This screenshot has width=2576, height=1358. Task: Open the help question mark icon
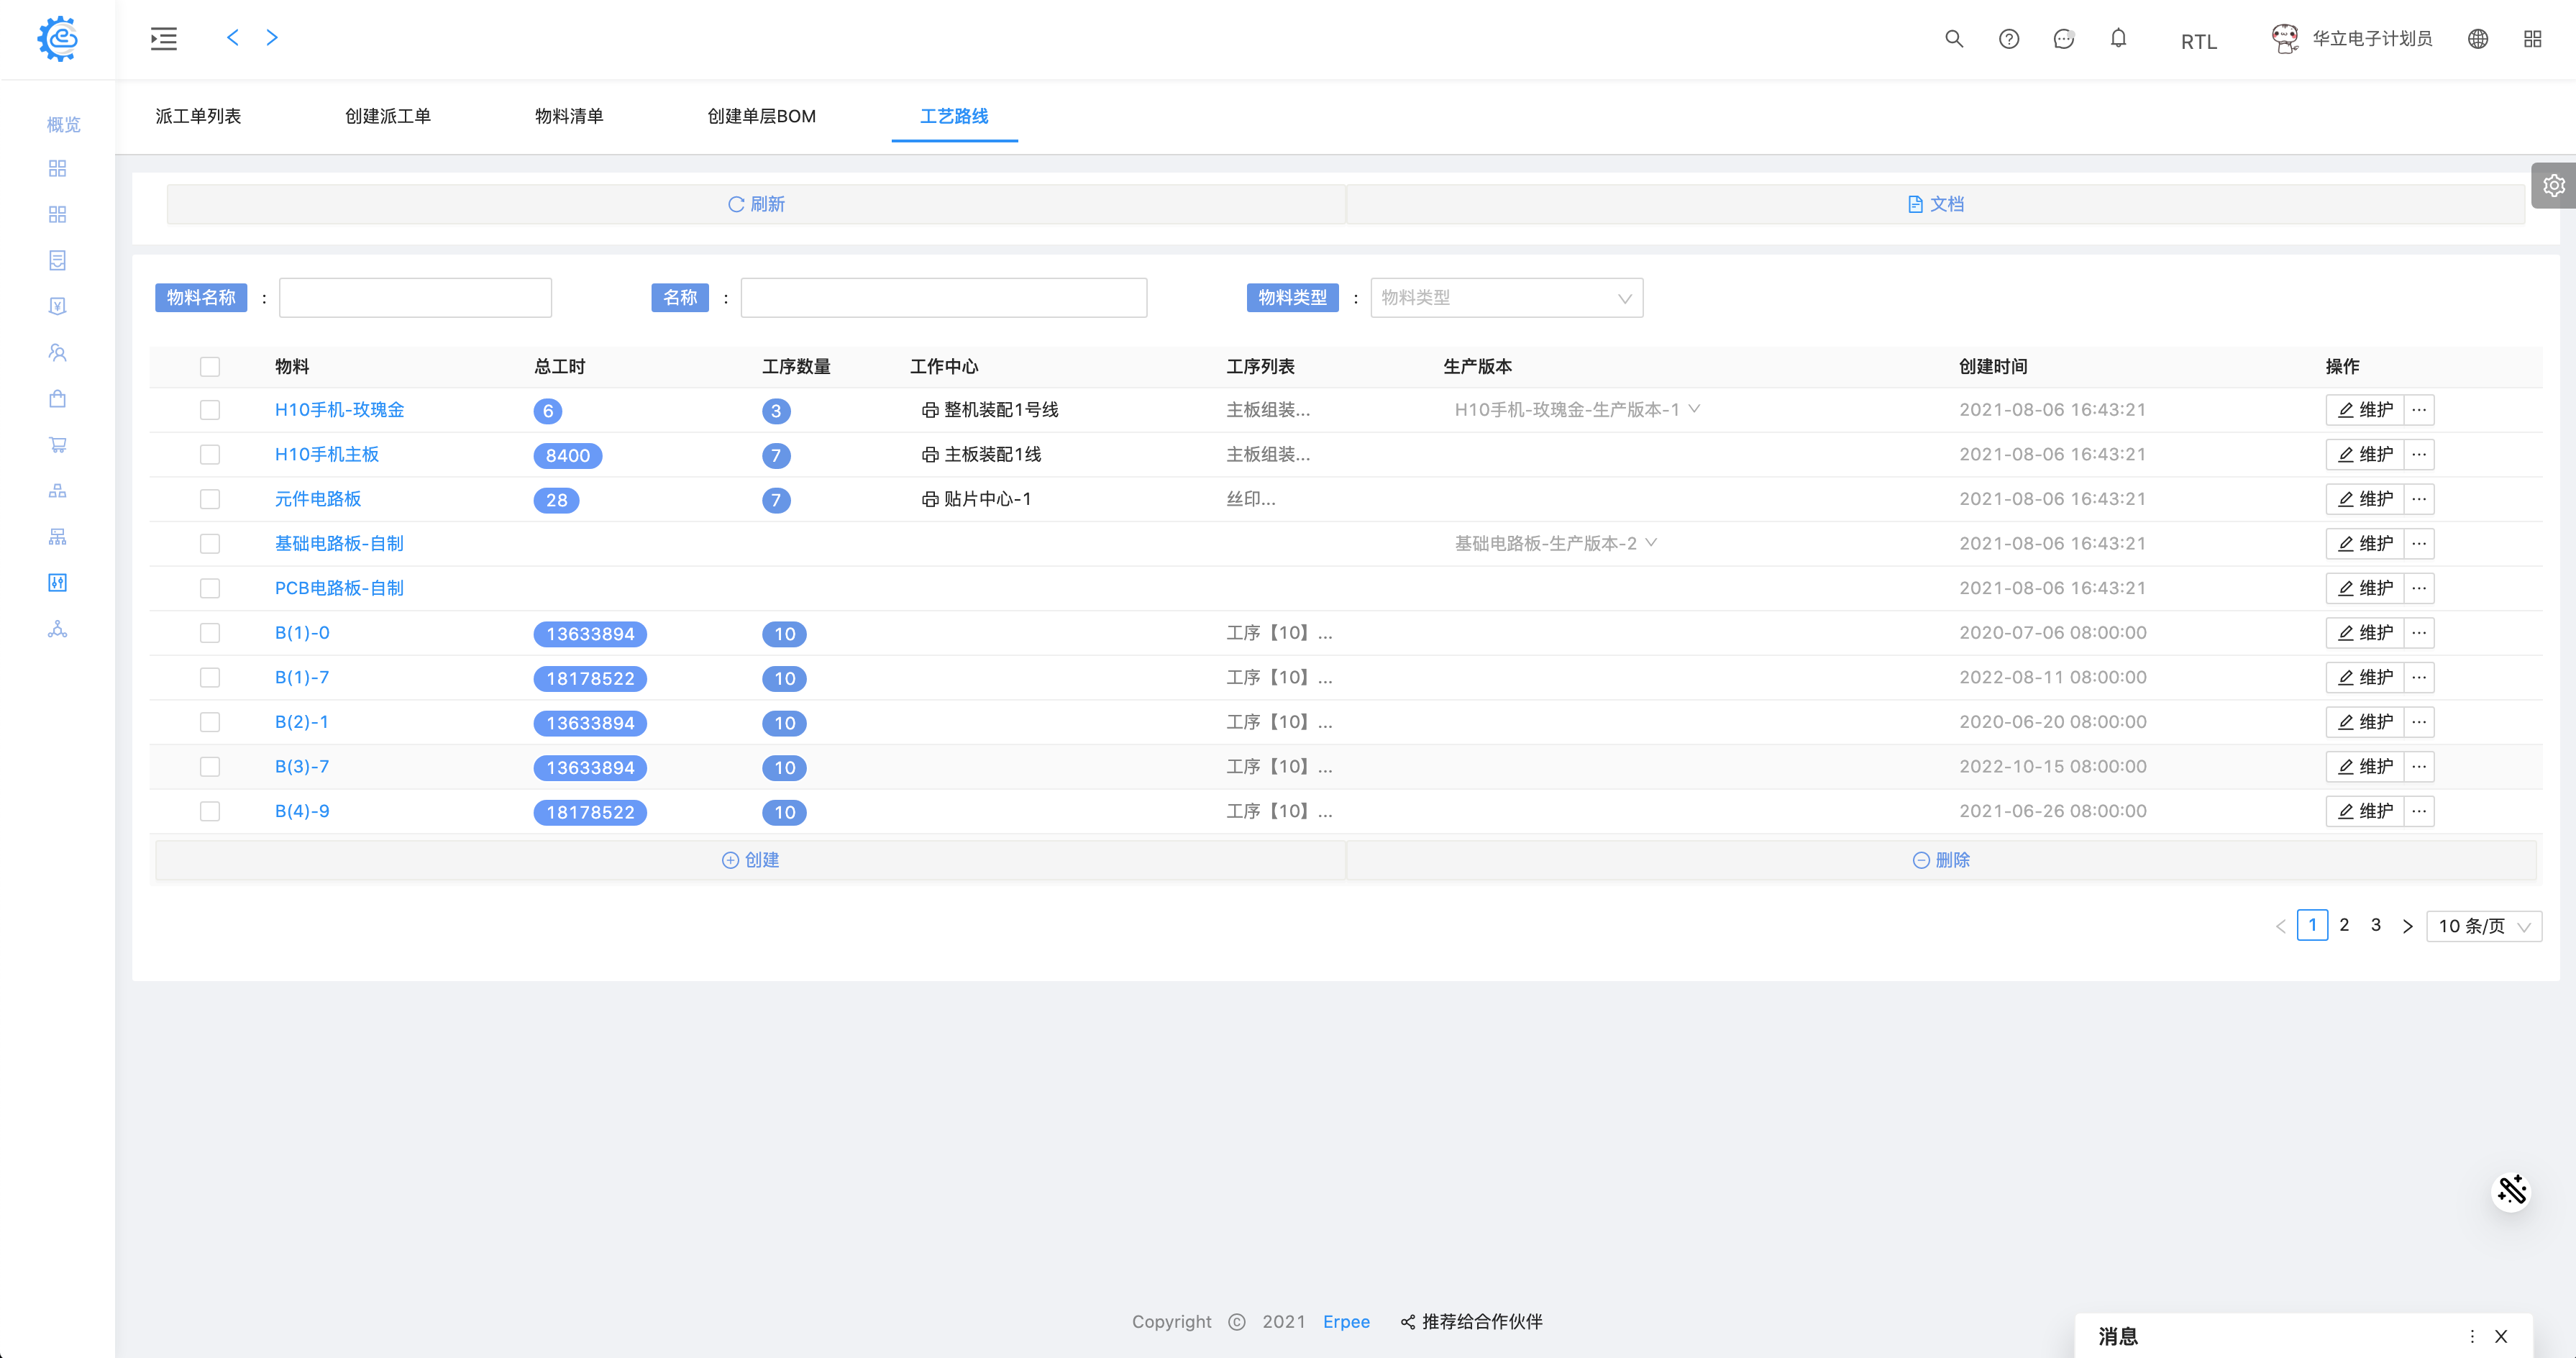click(2008, 39)
